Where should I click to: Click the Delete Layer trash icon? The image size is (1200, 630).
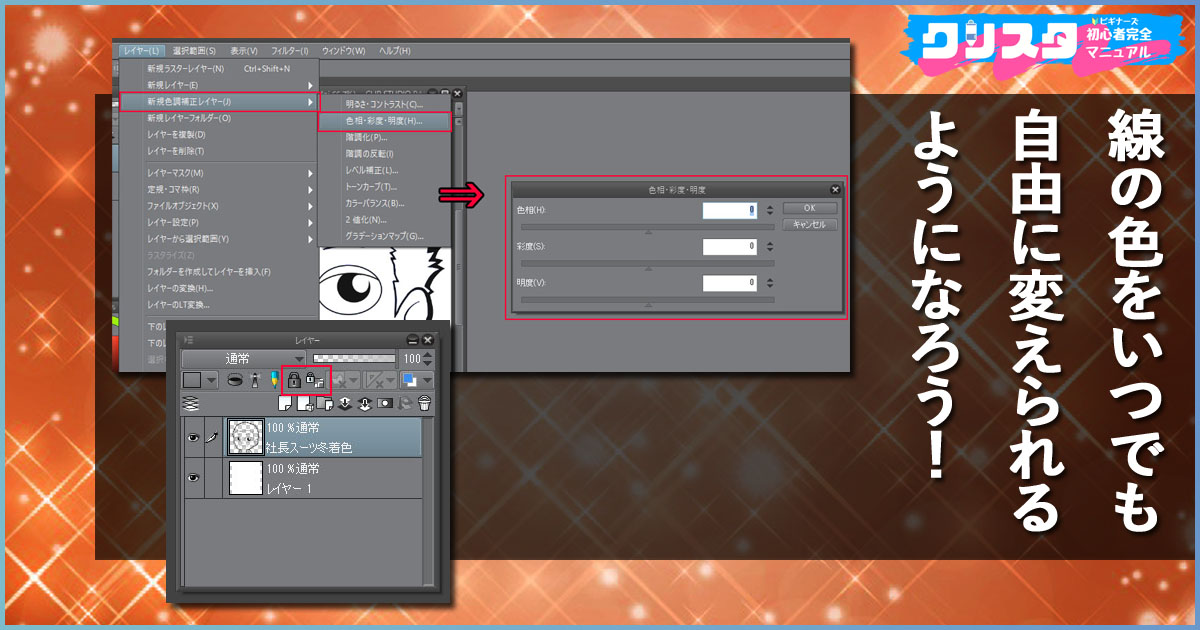(x=424, y=404)
